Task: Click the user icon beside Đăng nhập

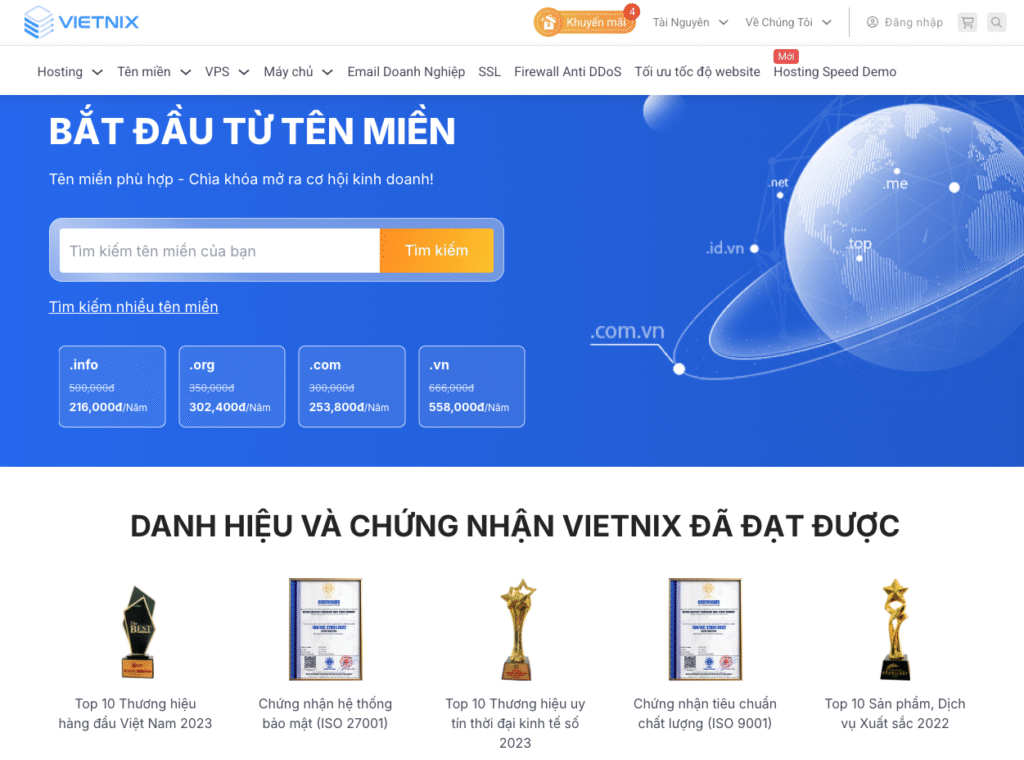Action: (872, 22)
